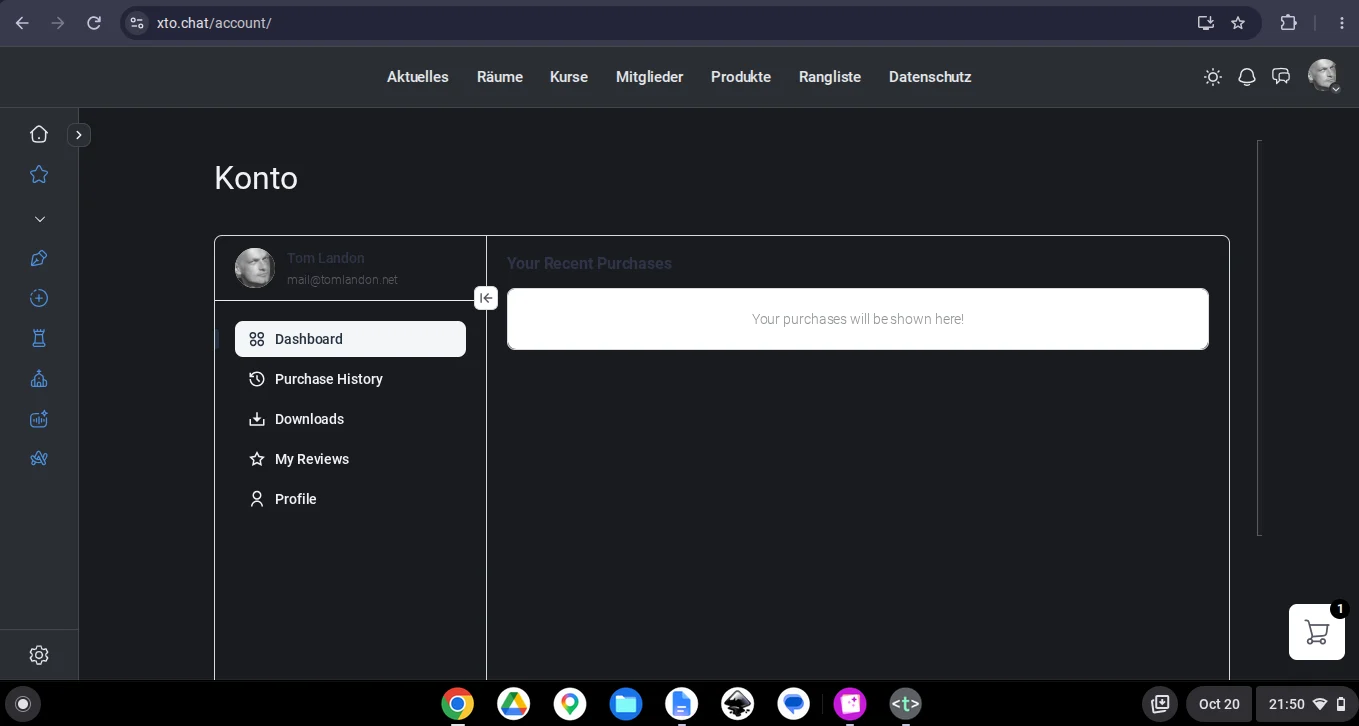
Task: Open the browser Extensions puzzle icon
Action: click(x=1289, y=23)
